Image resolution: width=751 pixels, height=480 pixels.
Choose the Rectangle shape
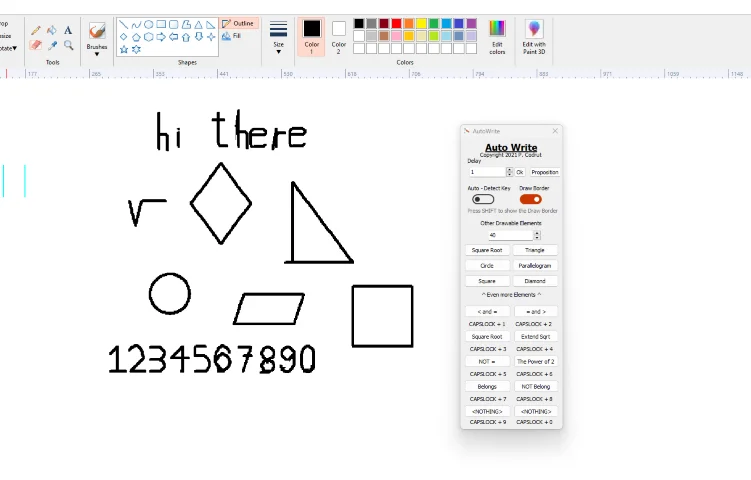point(161,24)
